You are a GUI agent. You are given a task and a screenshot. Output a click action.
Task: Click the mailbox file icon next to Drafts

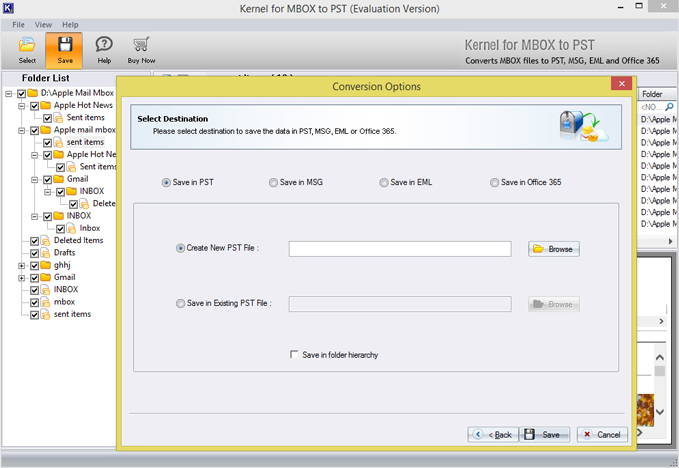[x=45, y=253]
